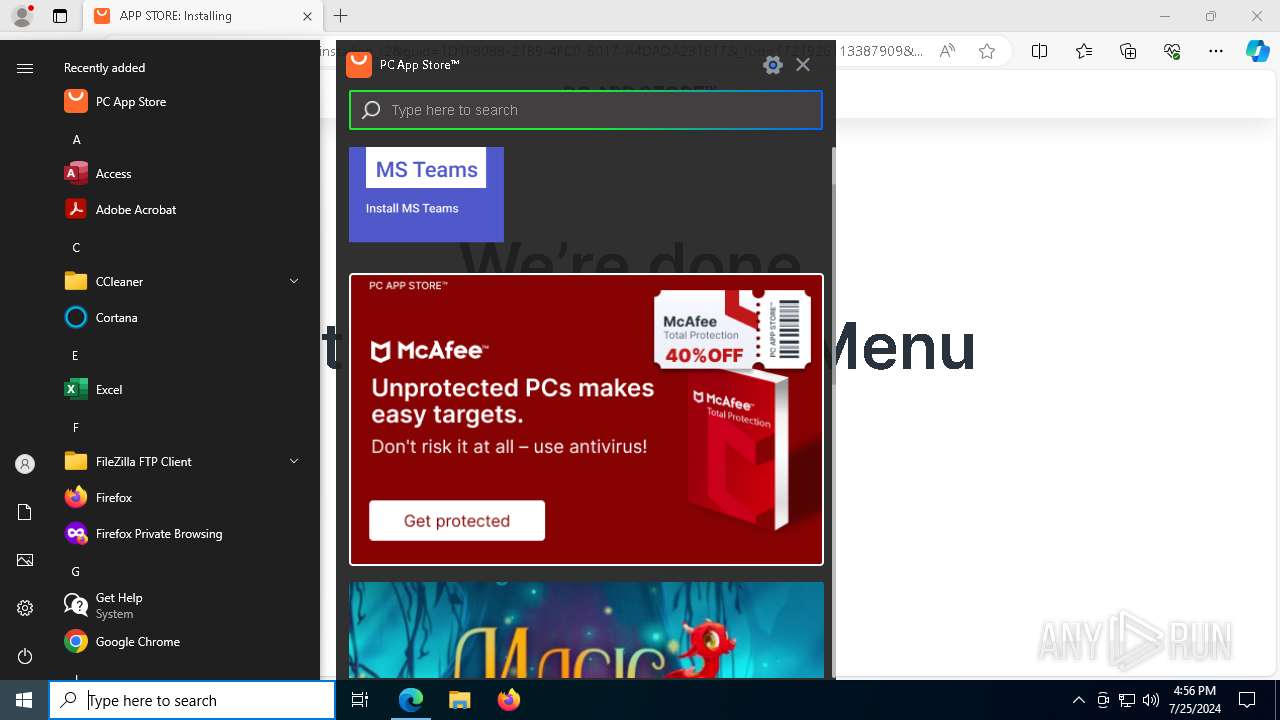Toggle Read aloud in Edge address bar
Screen dimensions: 1280x720
[x=947, y=51]
